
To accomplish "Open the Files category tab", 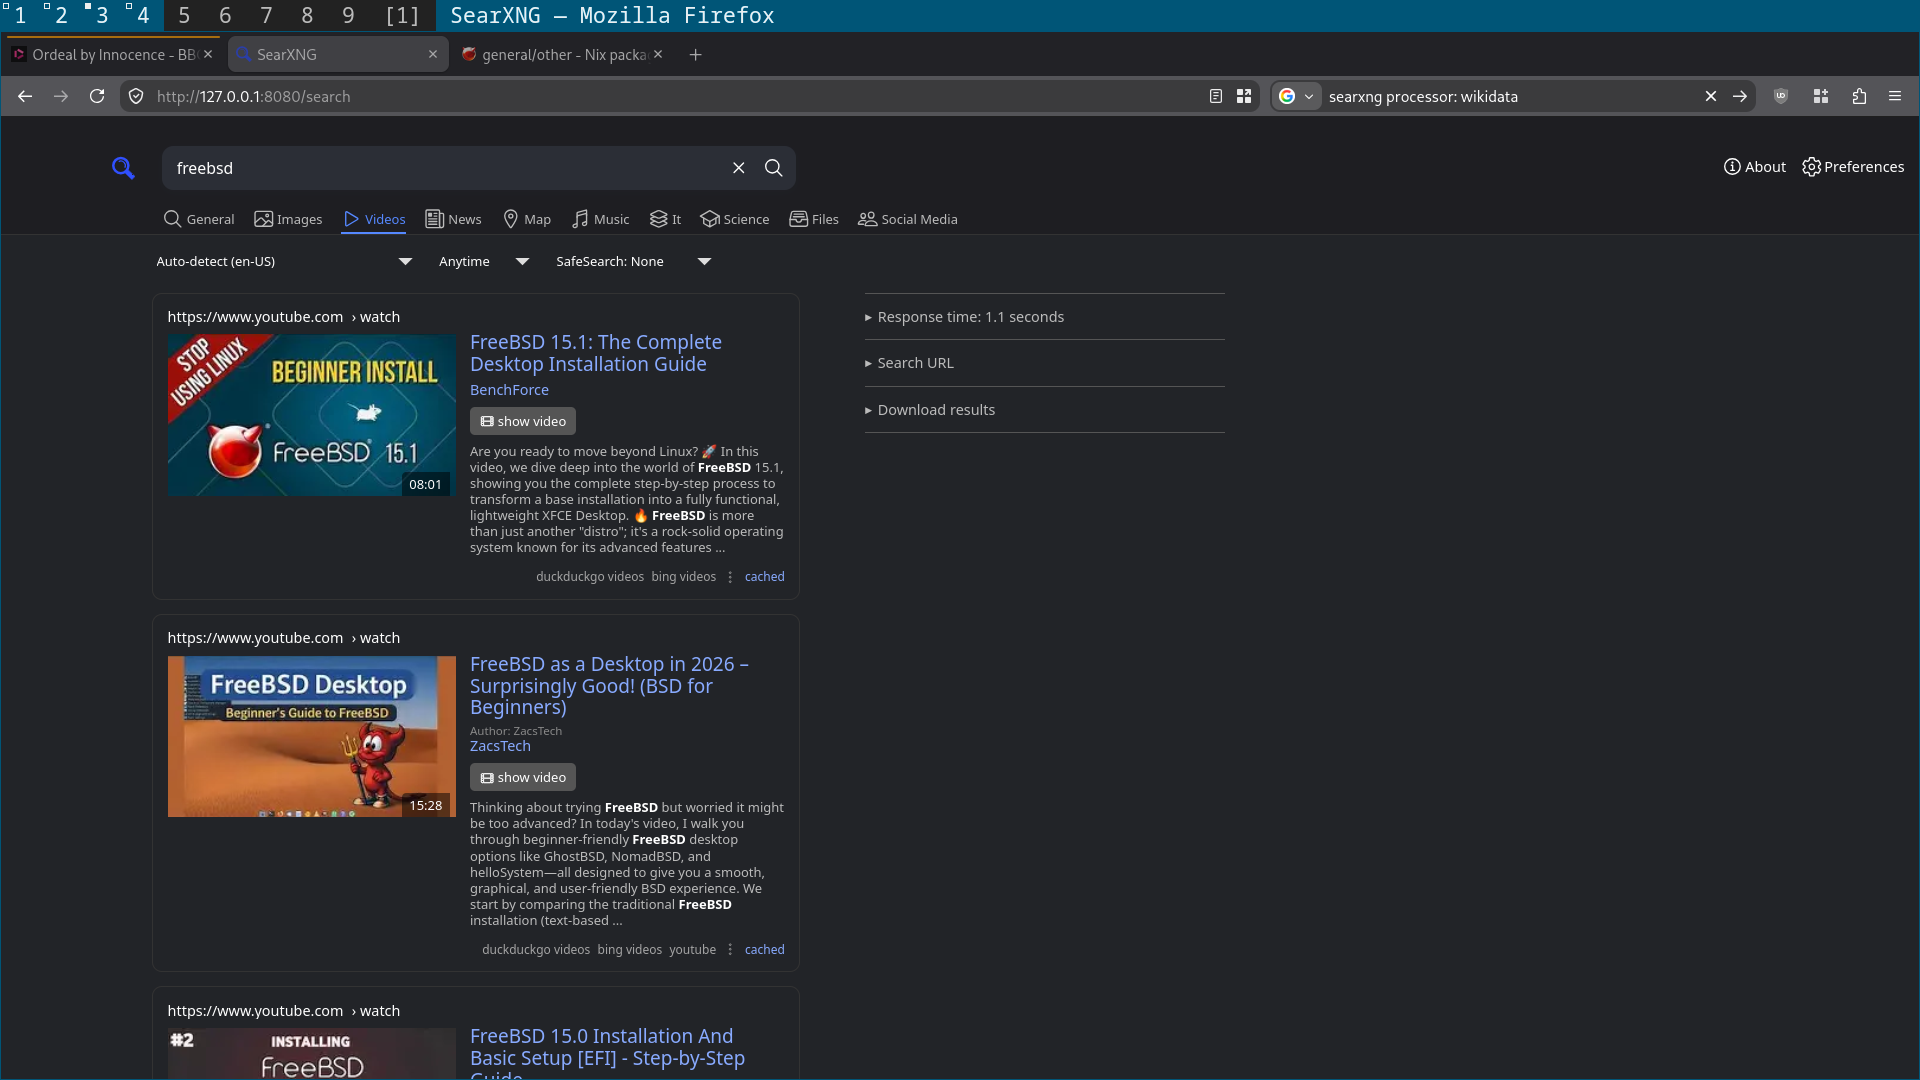I will click(814, 219).
